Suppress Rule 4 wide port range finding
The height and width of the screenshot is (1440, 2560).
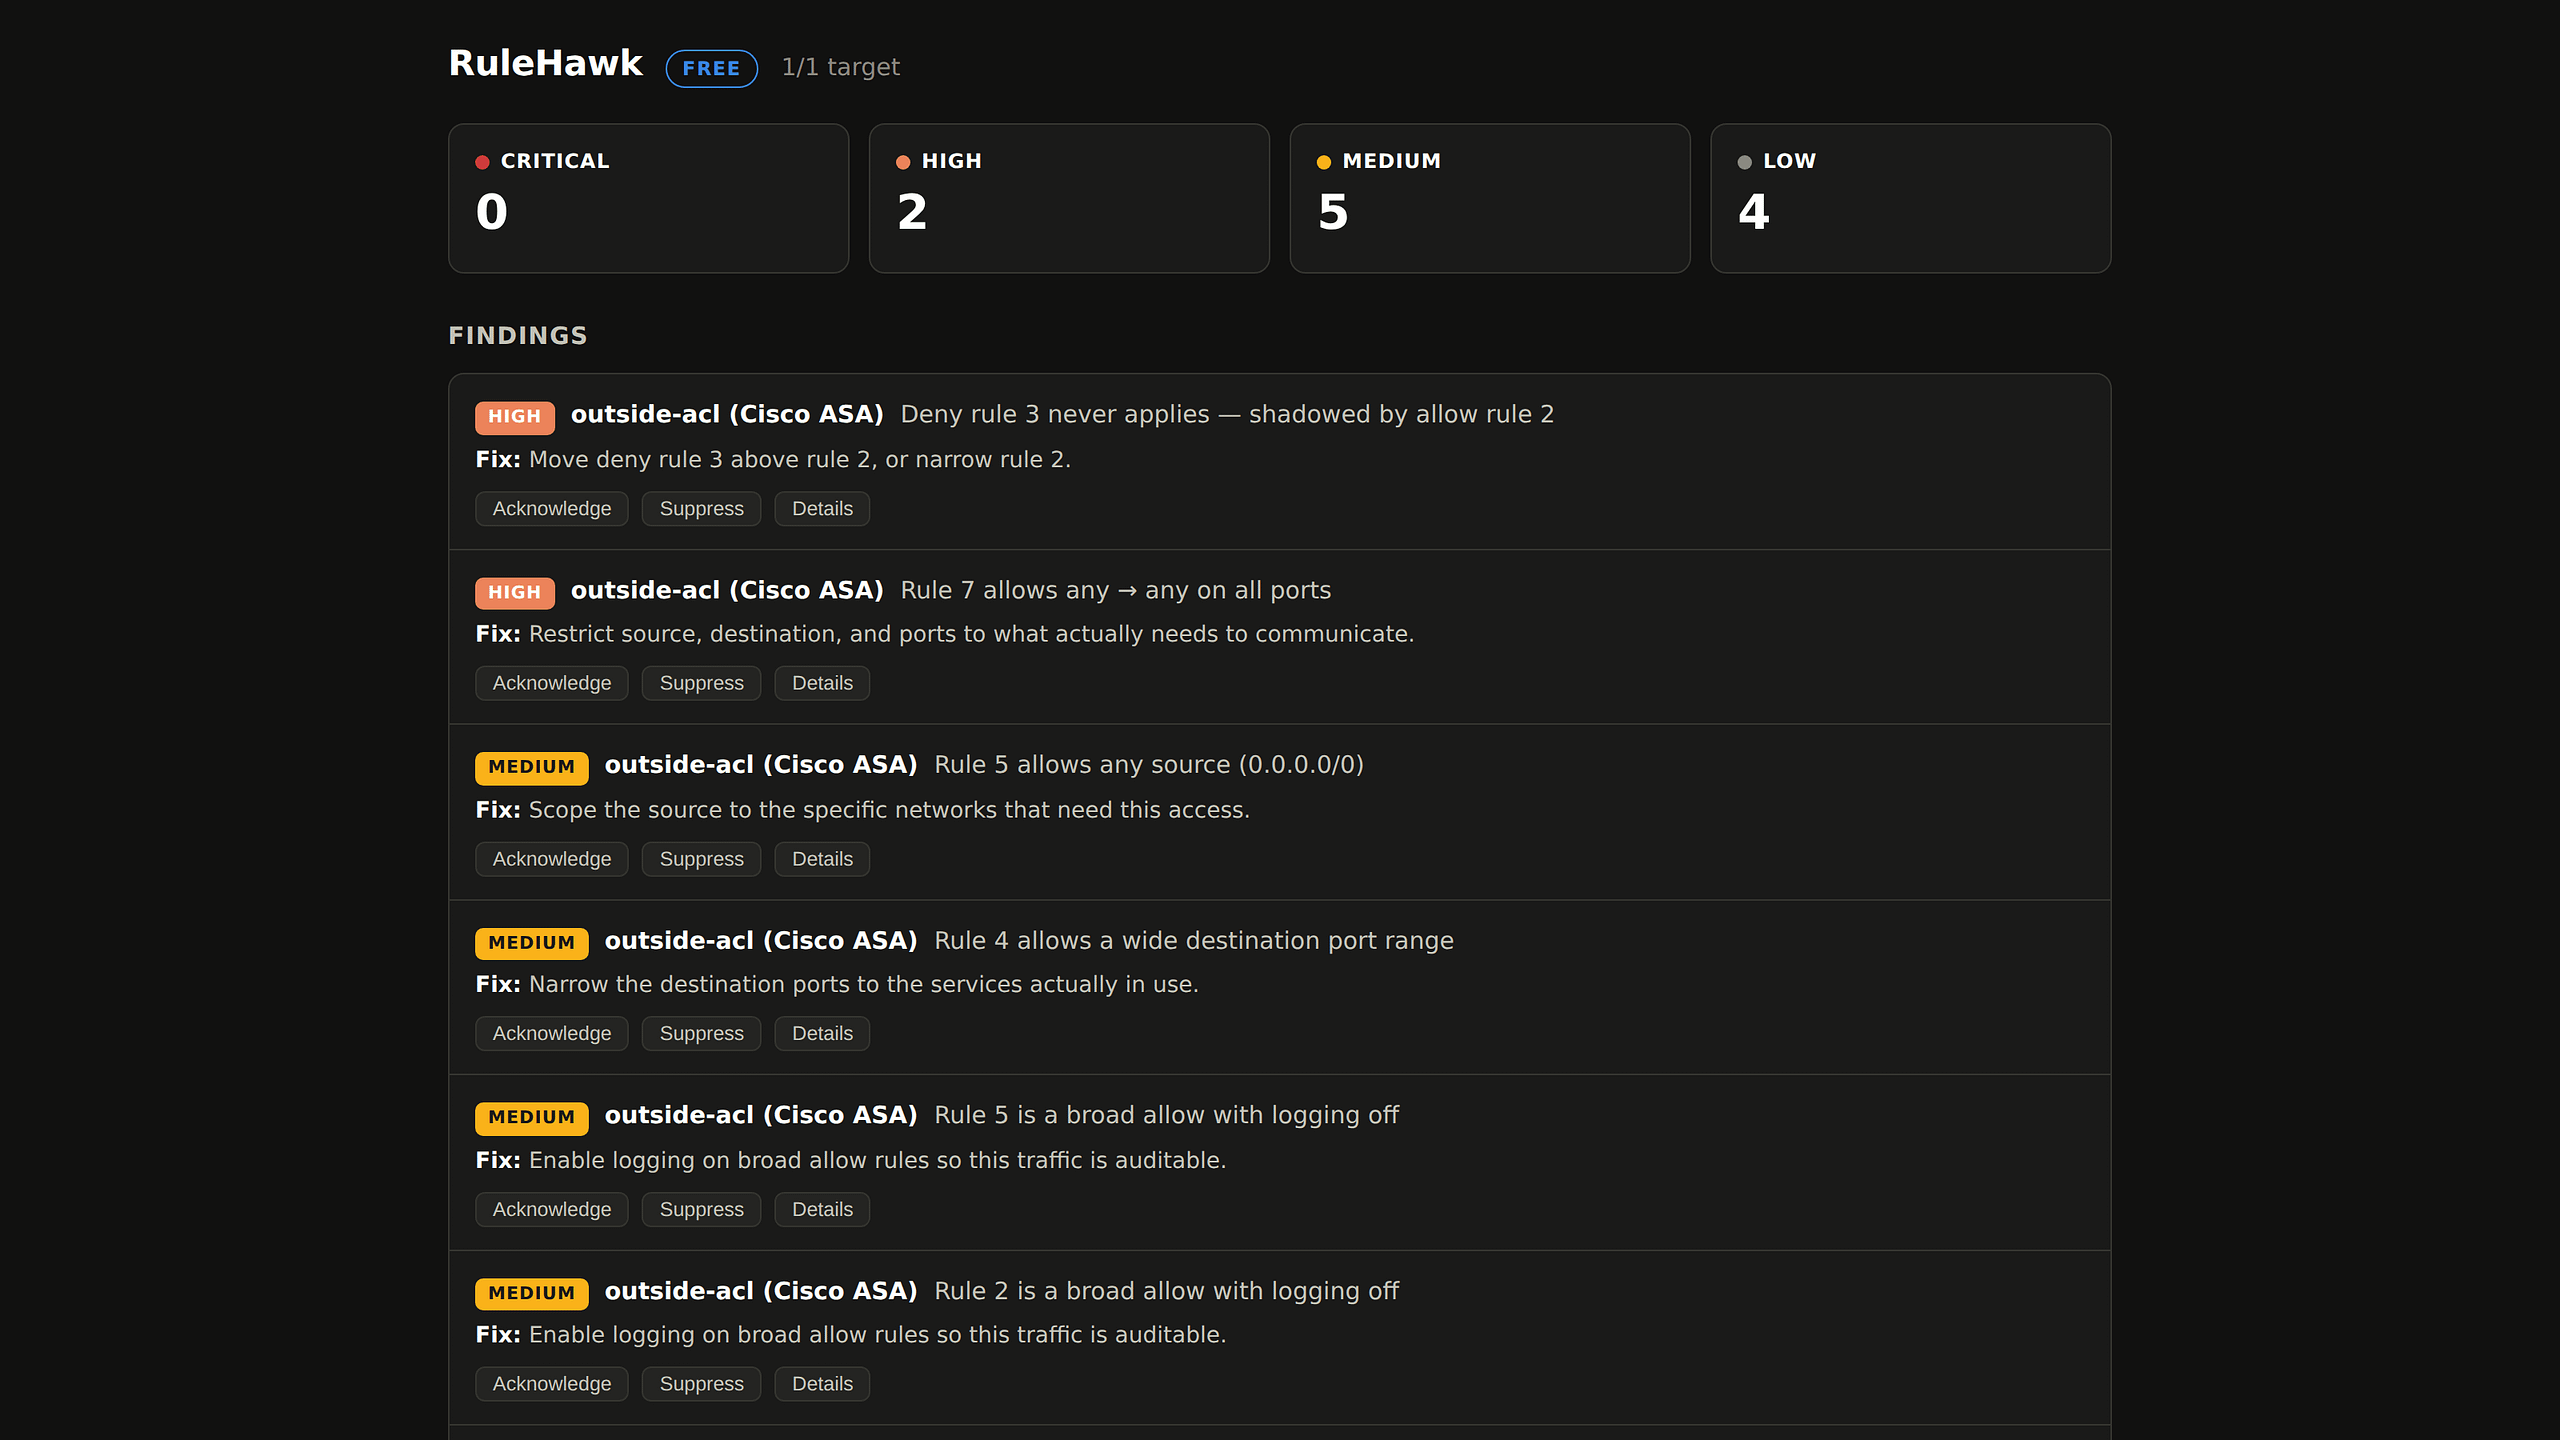click(x=701, y=1033)
